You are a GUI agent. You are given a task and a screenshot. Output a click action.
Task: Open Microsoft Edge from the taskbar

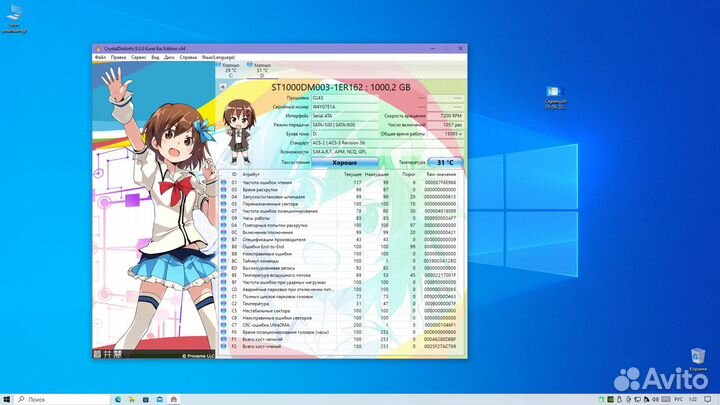118,399
